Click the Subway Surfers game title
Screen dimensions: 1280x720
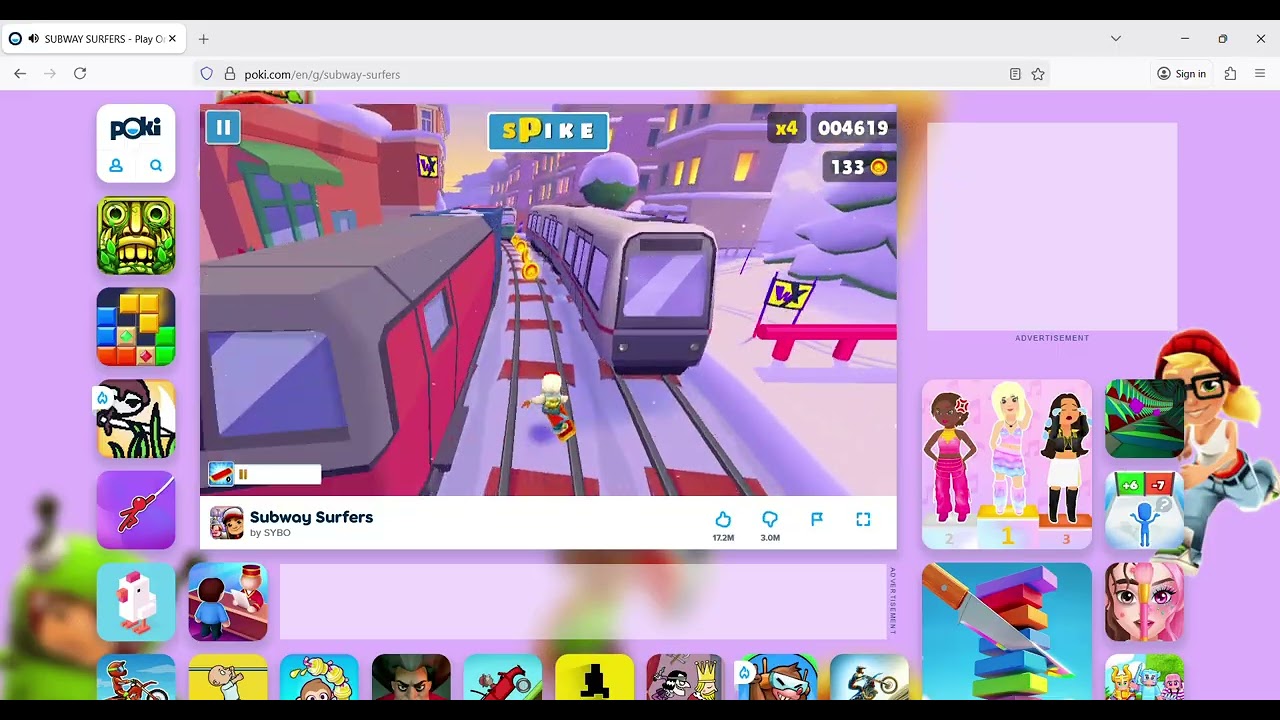coord(311,517)
